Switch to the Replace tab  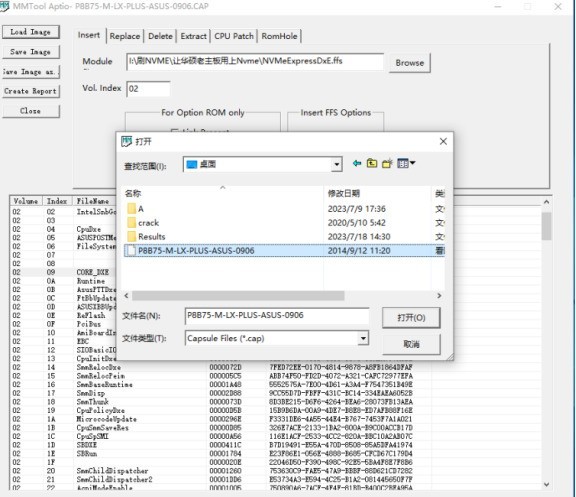pyautogui.click(x=125, y=36)
